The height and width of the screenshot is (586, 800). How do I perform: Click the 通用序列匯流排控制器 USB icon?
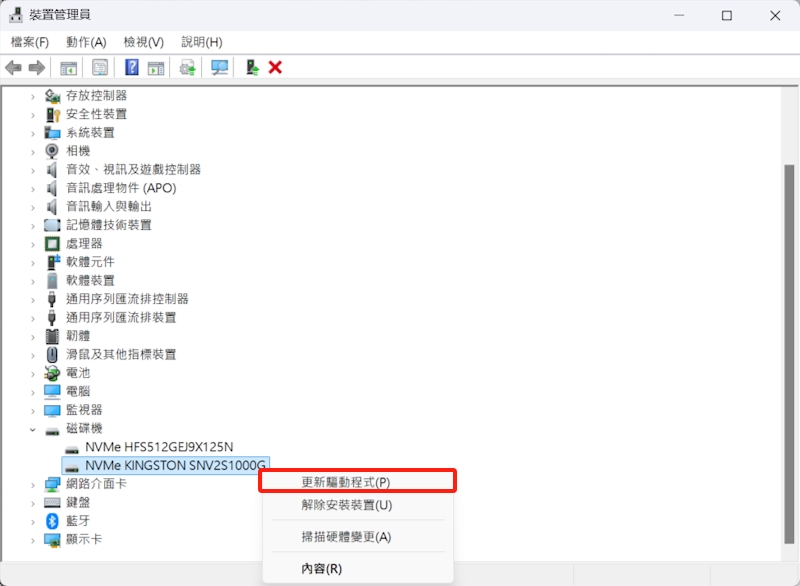click(52, 299)
